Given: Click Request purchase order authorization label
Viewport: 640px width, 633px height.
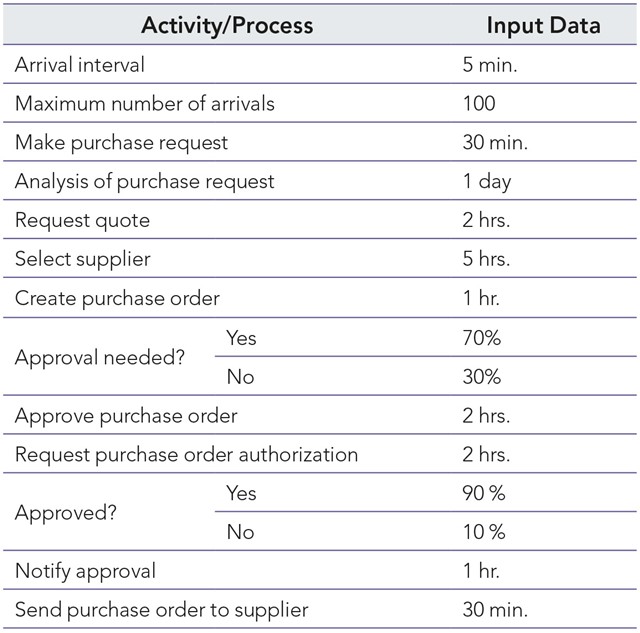Looking at the screenshot, I should (186, 454).
